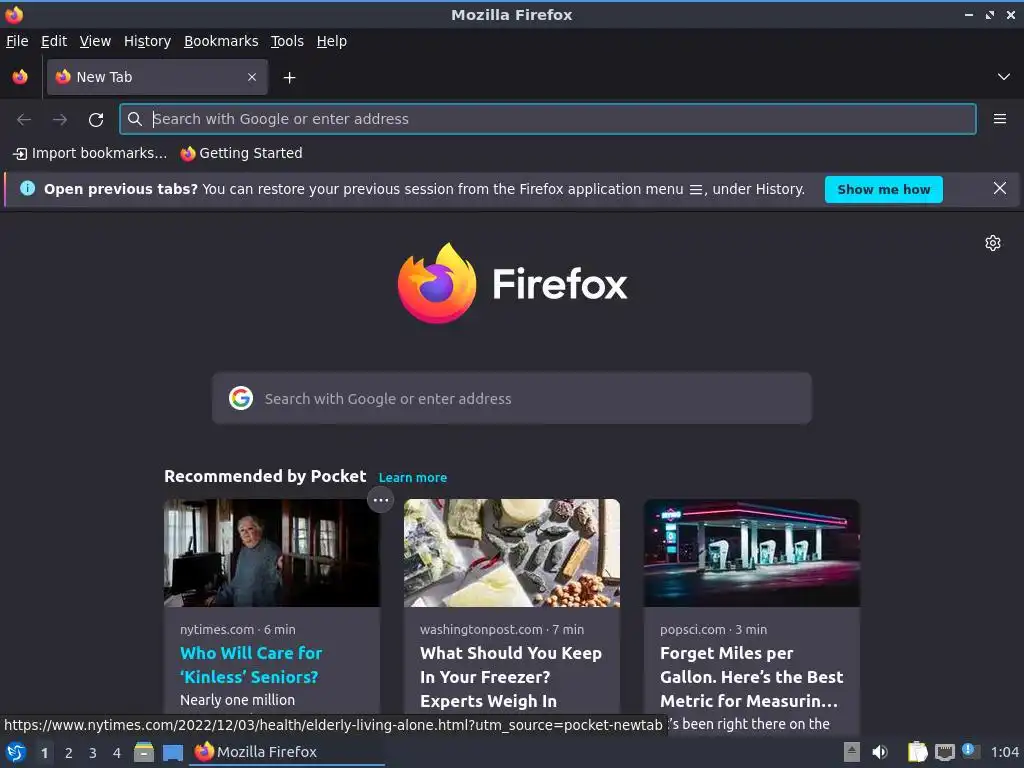The image size is (1024, 768).
Task: Open the gas station article thumbnail
Action: [x=752, y=552]
